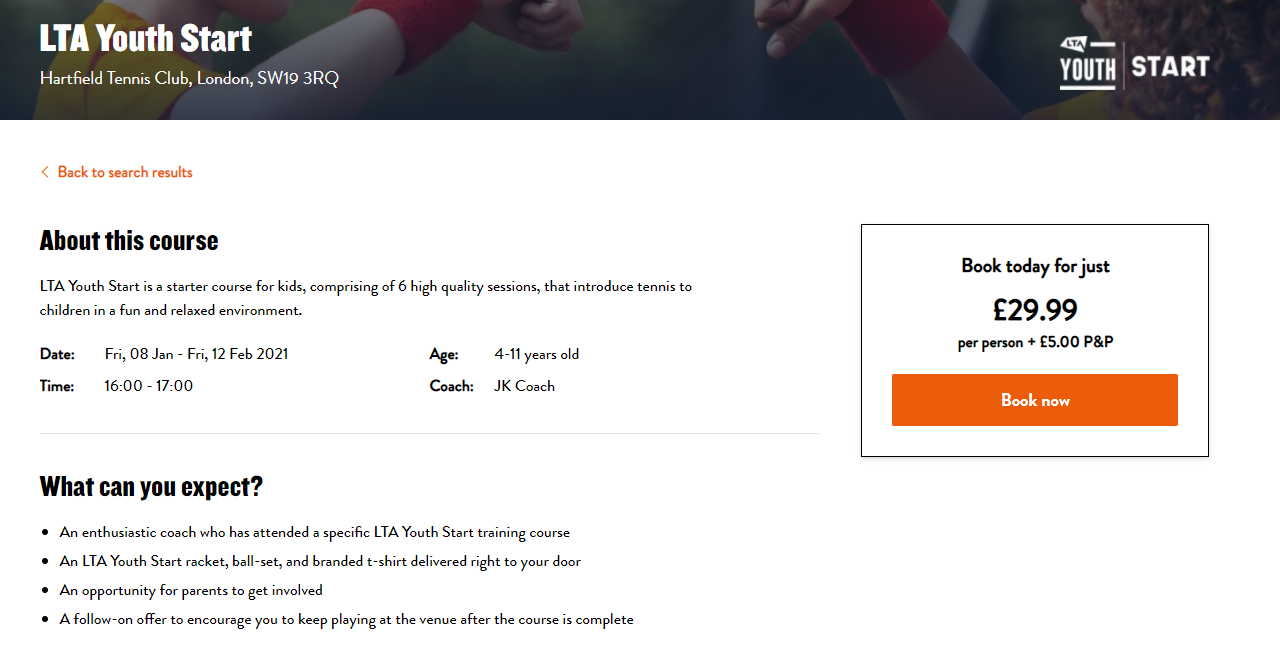Viewport: 1280px width, 660px height.
Task: Click the LTA Youth Start page title
Action: tap(146, 39)
